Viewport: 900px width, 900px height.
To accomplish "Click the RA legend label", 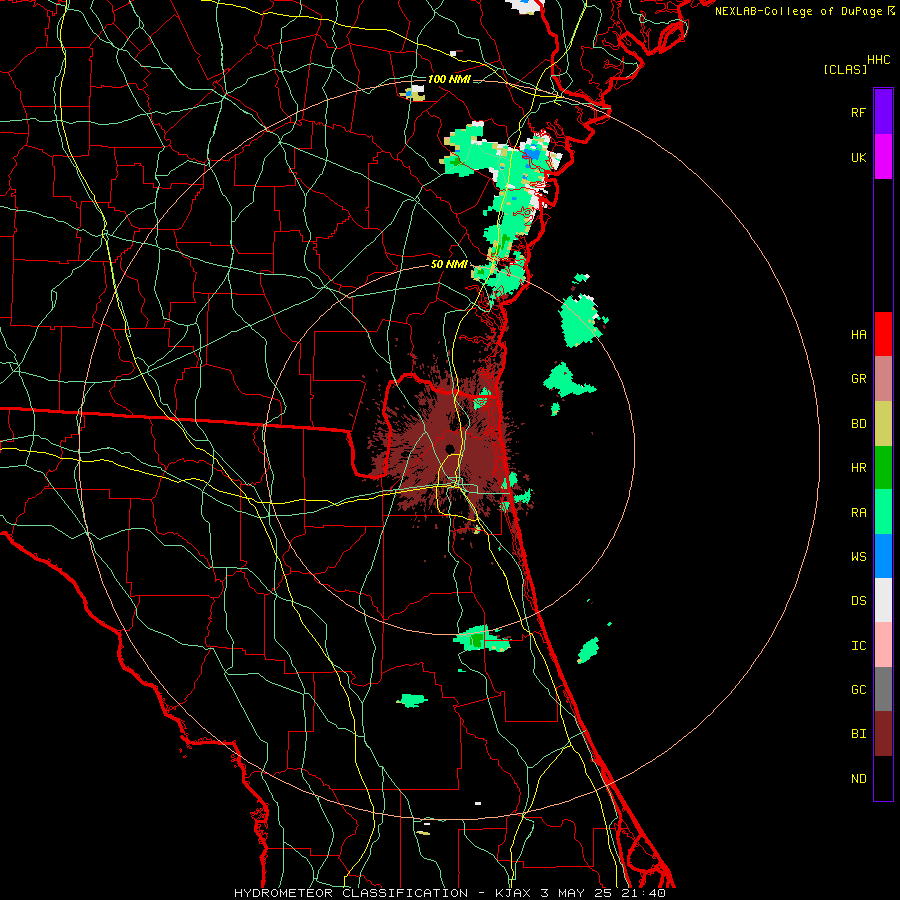I will [x=858, y=512].
